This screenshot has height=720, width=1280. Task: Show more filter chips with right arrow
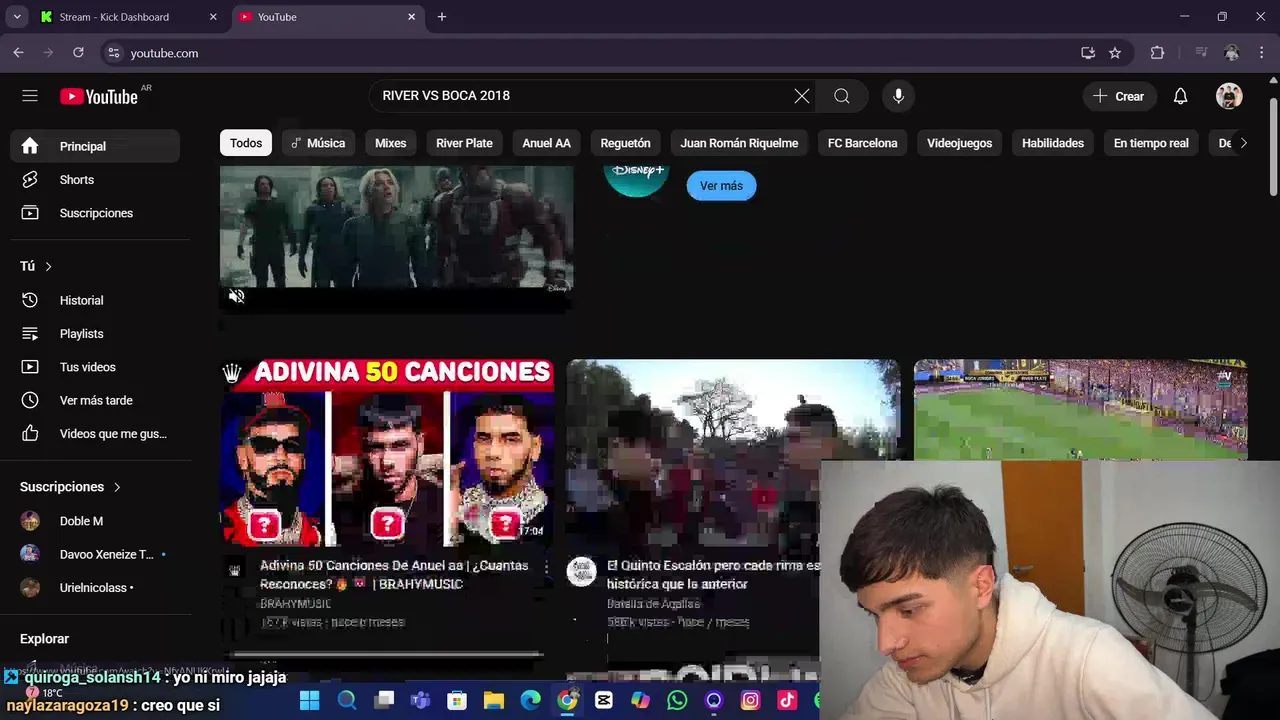1243,143
